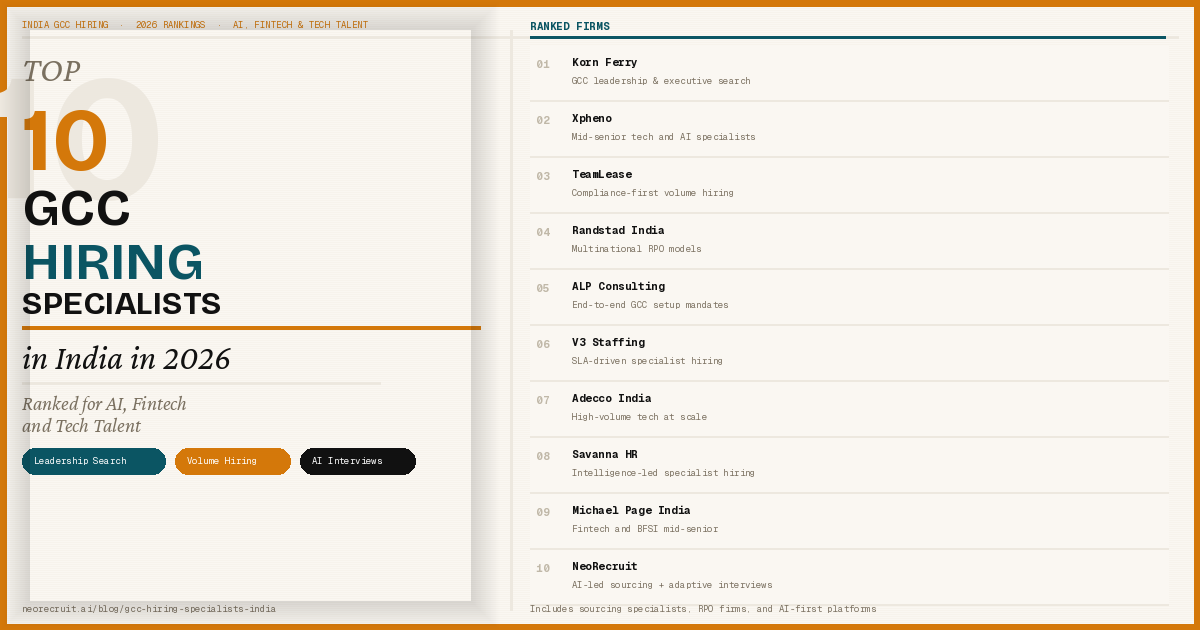This screenshot has width=1200, height=630.
Task: Click the SPECIALISTS headline word
Action: [121, 304]
